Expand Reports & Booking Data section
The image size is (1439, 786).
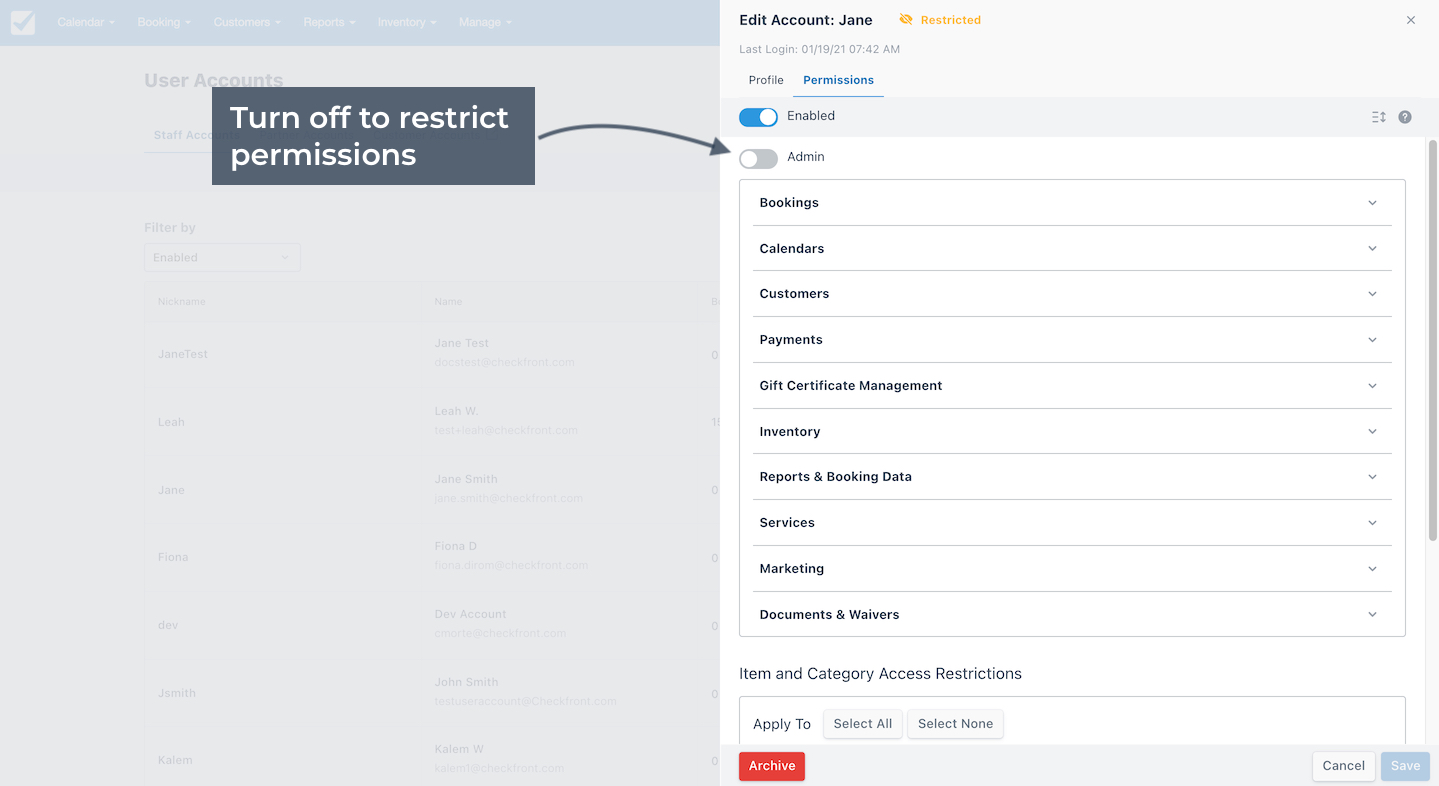[x=1072, y=477]
